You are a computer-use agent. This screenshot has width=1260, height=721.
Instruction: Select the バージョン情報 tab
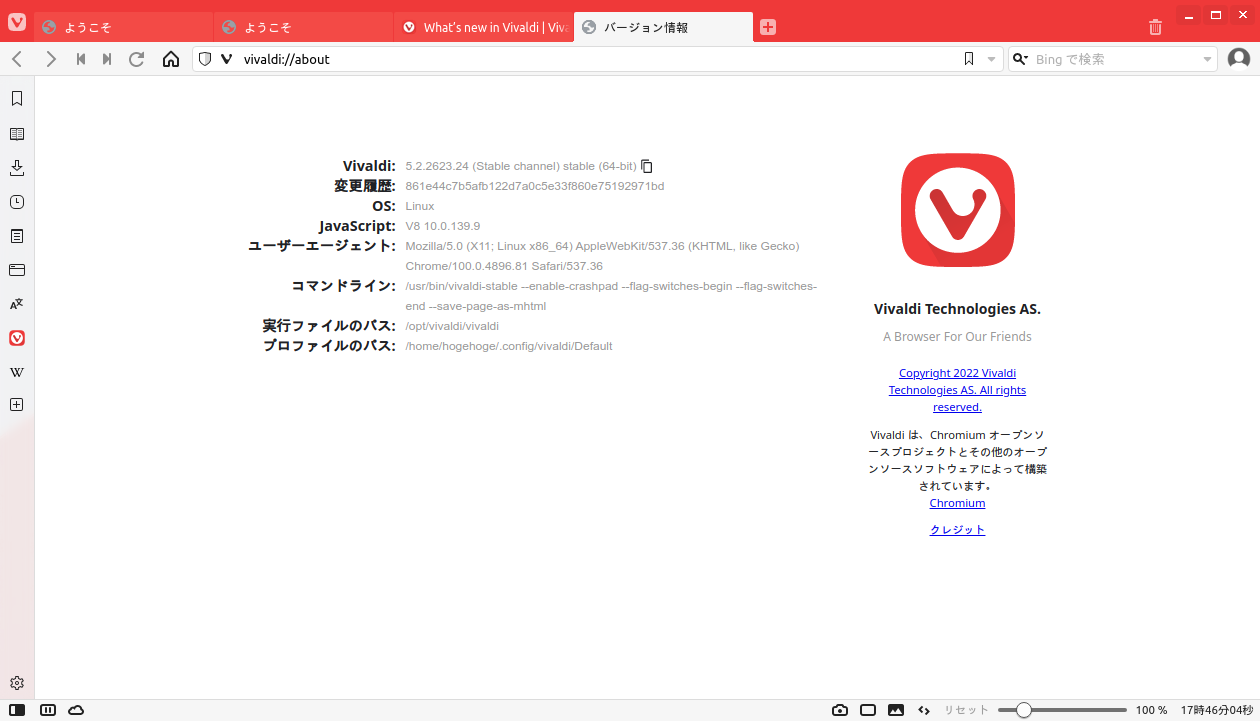[x=663, y=27]
